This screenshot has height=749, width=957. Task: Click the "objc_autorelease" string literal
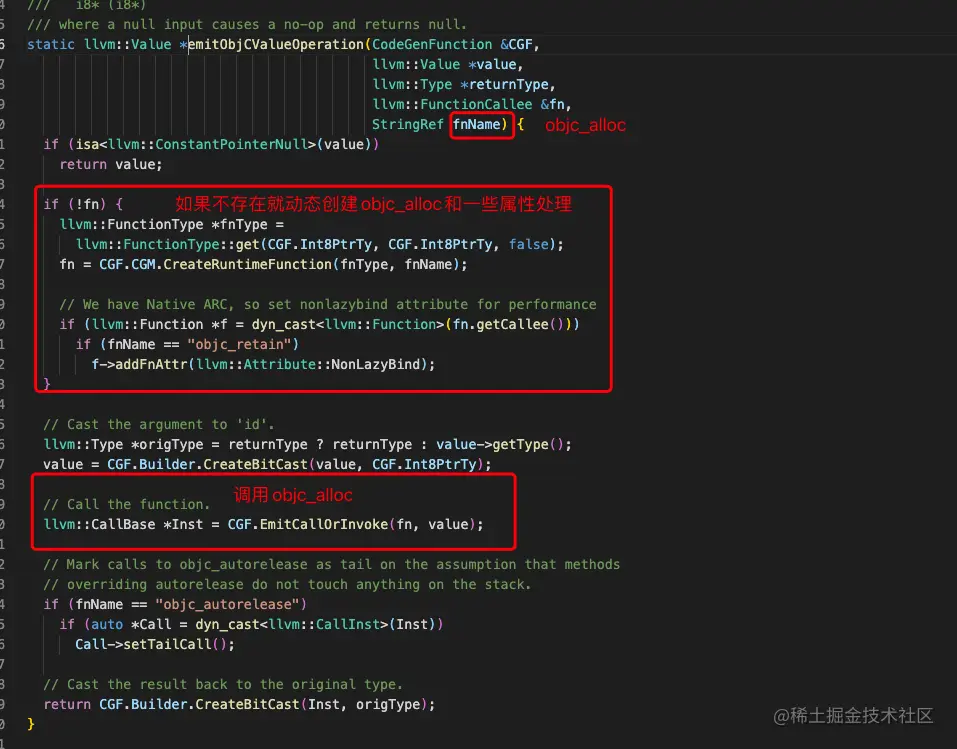[228, 605]
